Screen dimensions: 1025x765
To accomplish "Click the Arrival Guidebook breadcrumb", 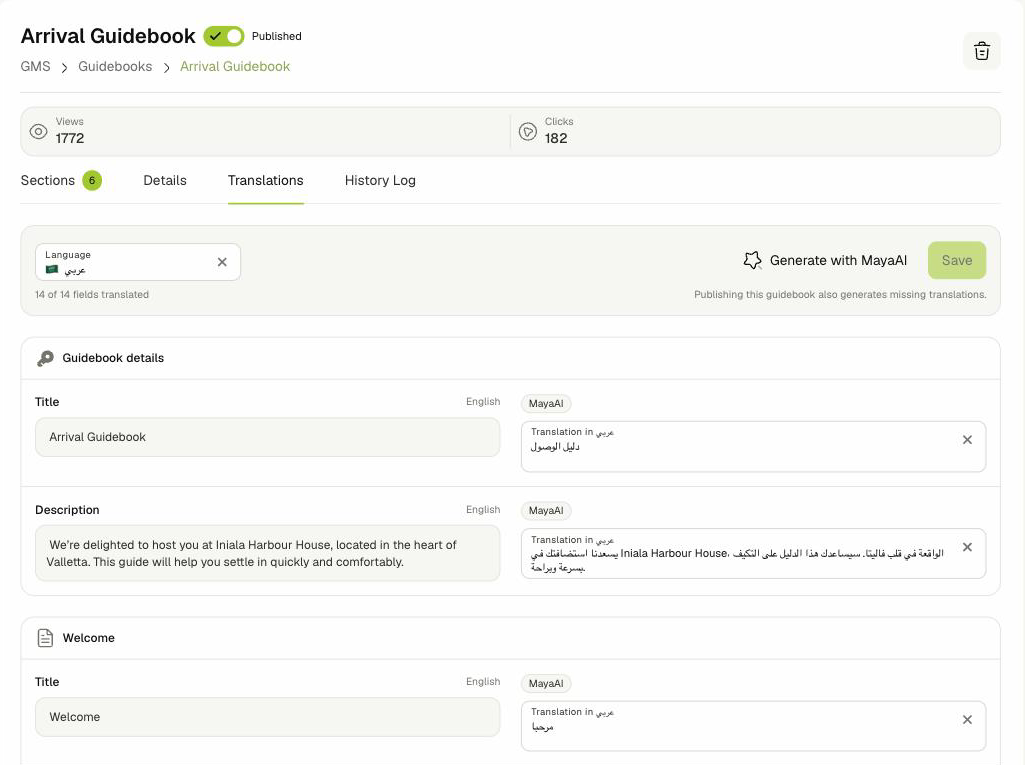I will coord(235,67).
